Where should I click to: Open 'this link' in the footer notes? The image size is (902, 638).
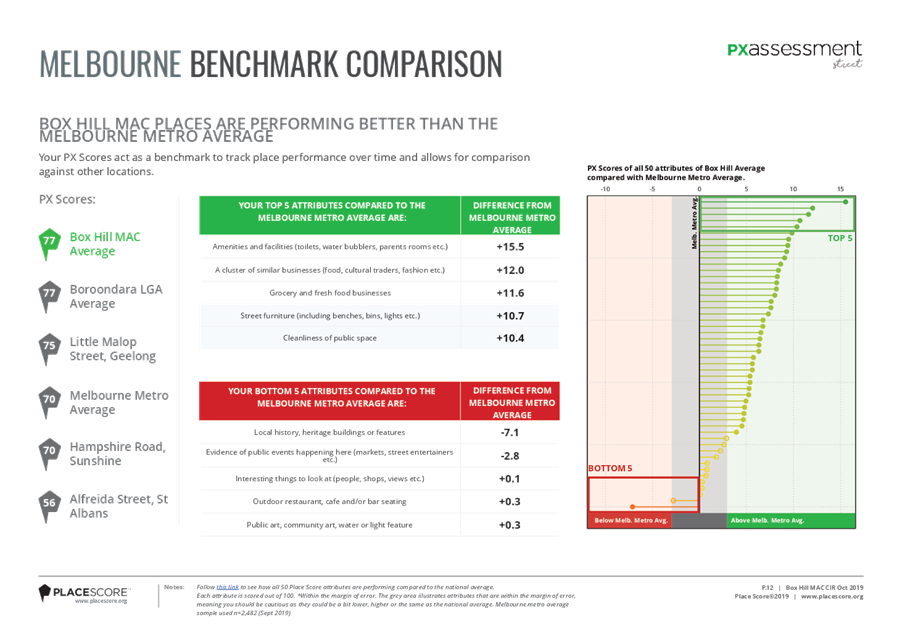click(x=227, y=587)
